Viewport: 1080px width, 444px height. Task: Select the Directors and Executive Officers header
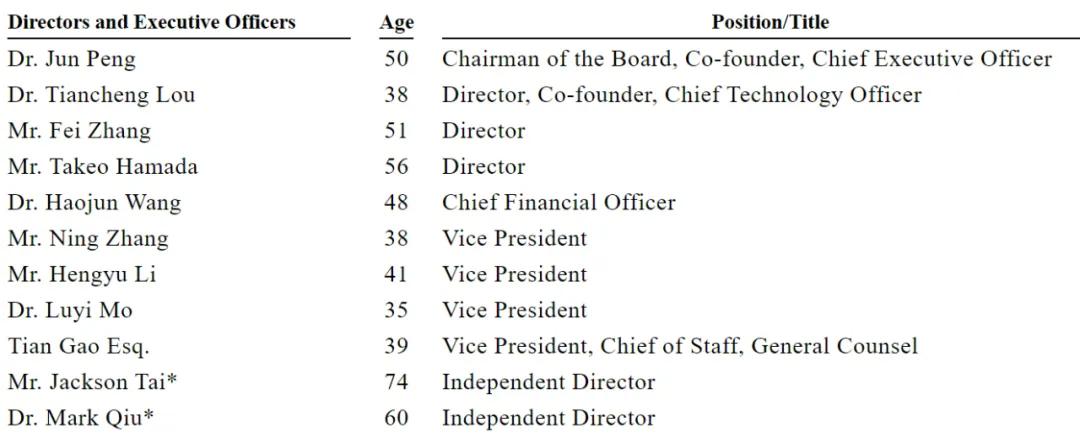point(152,22)
